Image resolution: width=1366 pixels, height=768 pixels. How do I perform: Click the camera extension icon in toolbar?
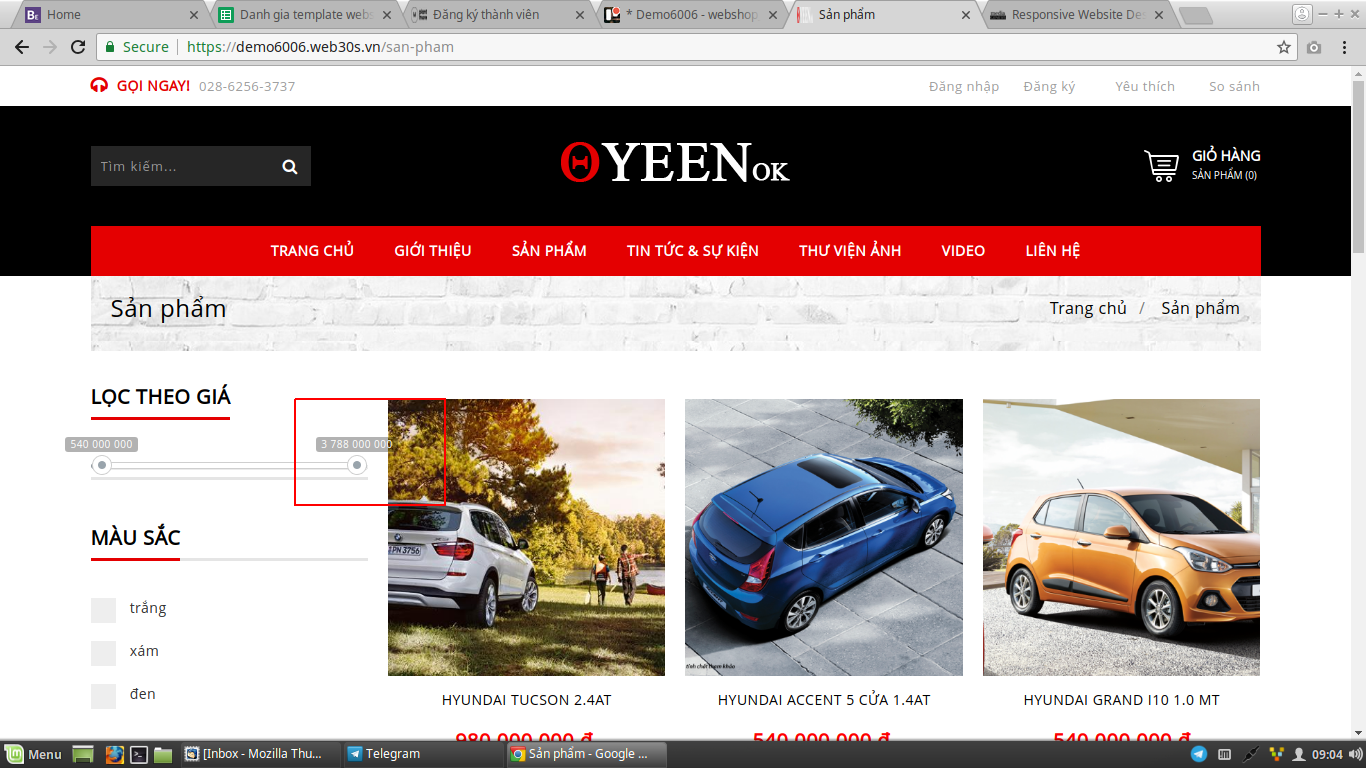pyautogui.click(x=1314, y=47)
